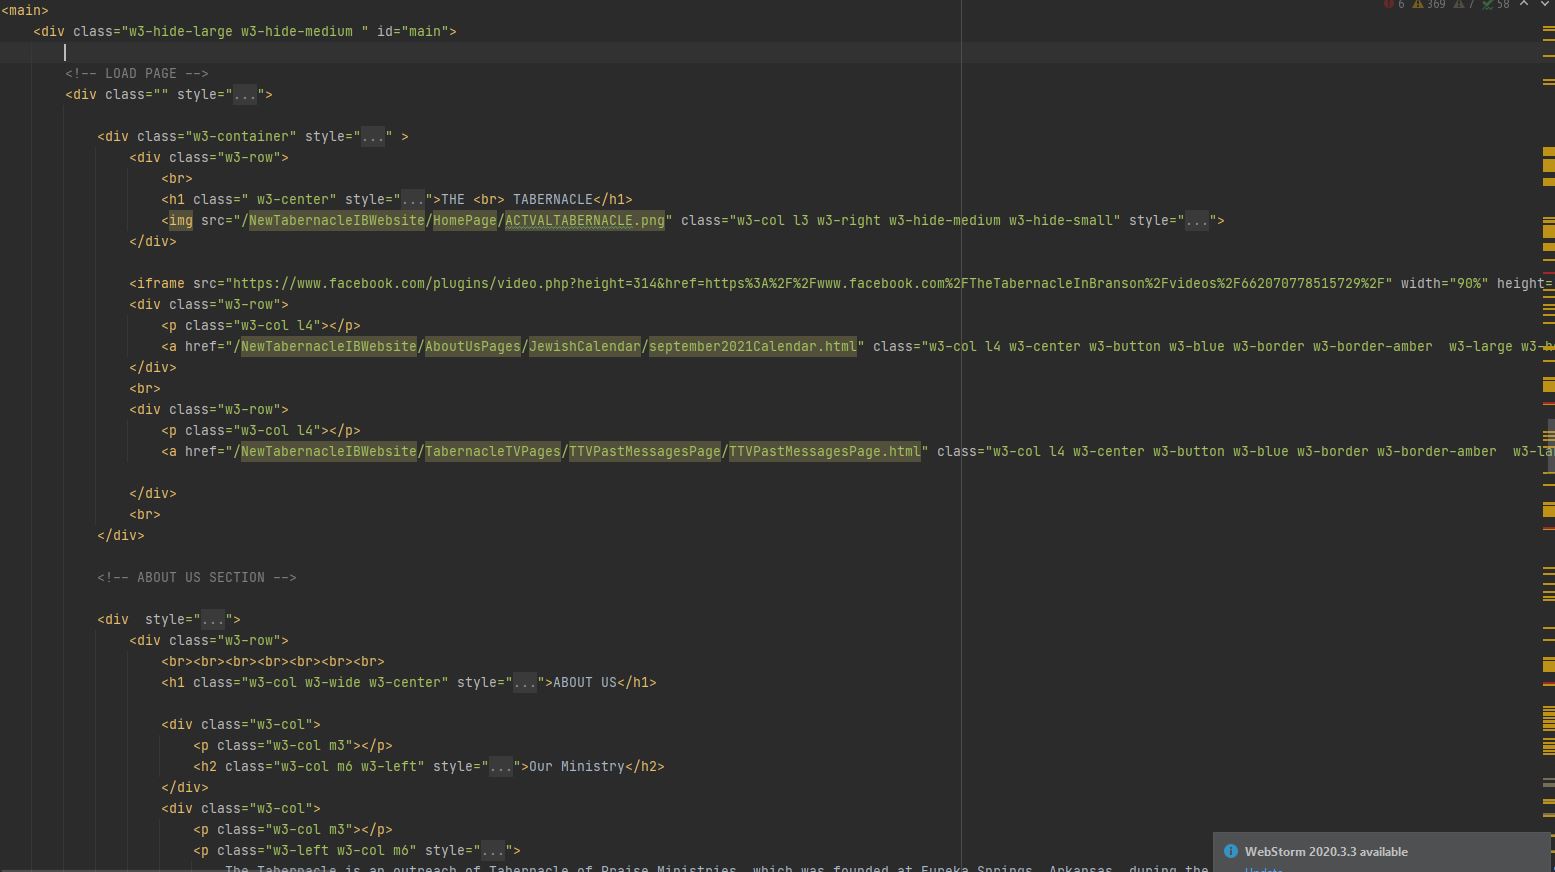Click Our Ministry heading text
1555x872 pixels.
click(577, 767)
